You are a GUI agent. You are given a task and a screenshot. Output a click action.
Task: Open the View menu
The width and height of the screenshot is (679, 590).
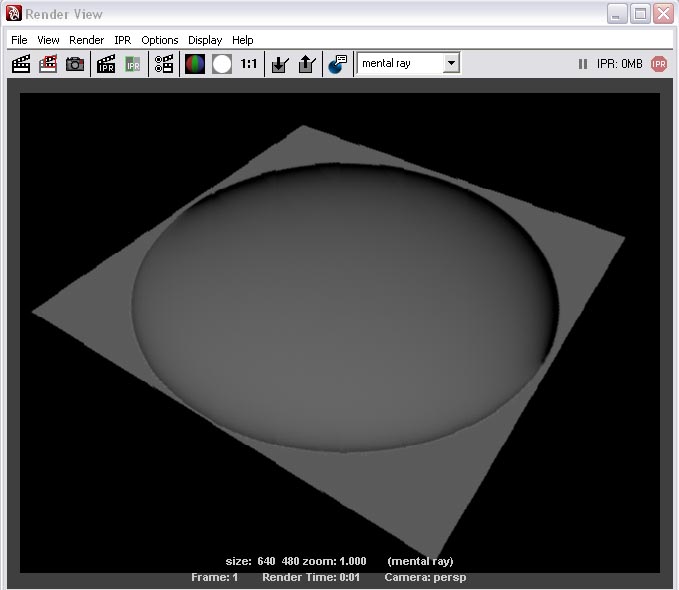[48, 40]
